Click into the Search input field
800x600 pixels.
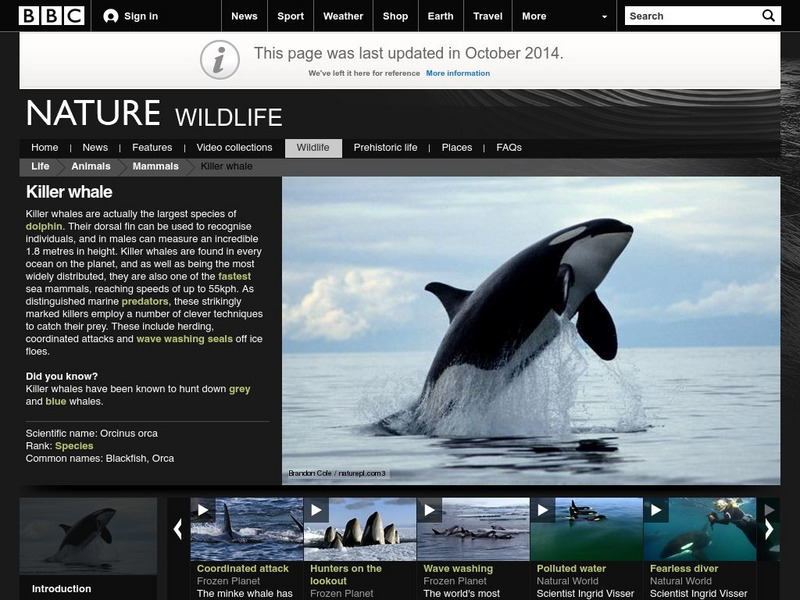point(693,16)
